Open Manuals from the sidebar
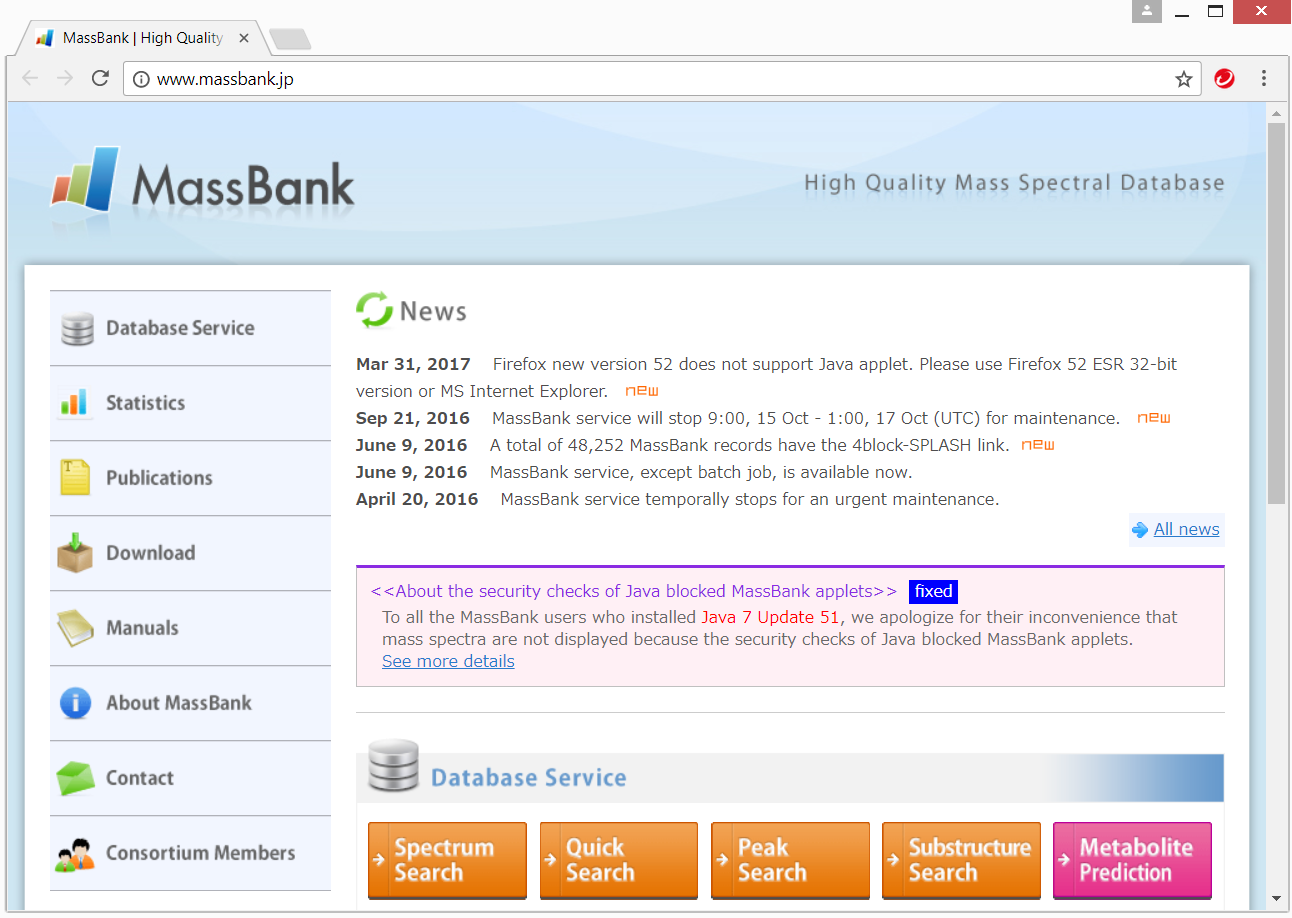1292x918 pixels. coord(190,628)
